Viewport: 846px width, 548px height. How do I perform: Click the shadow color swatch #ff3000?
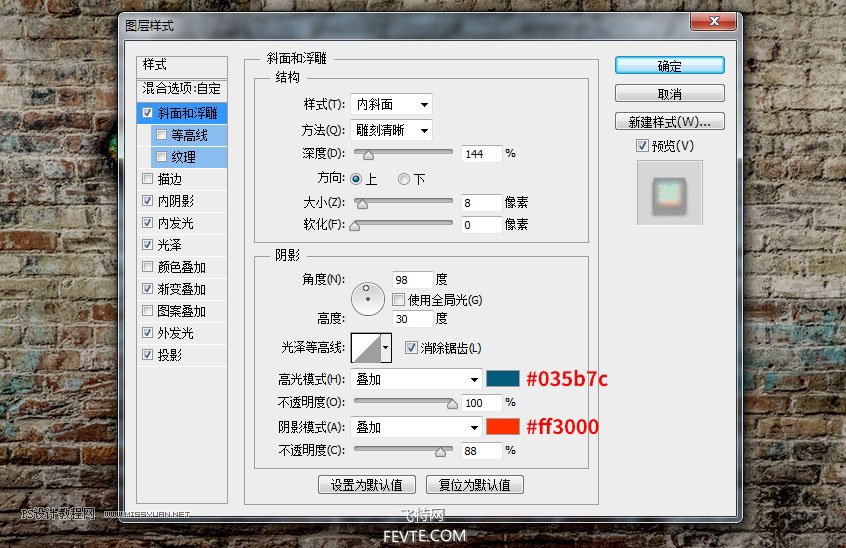[x=503, y=427]
